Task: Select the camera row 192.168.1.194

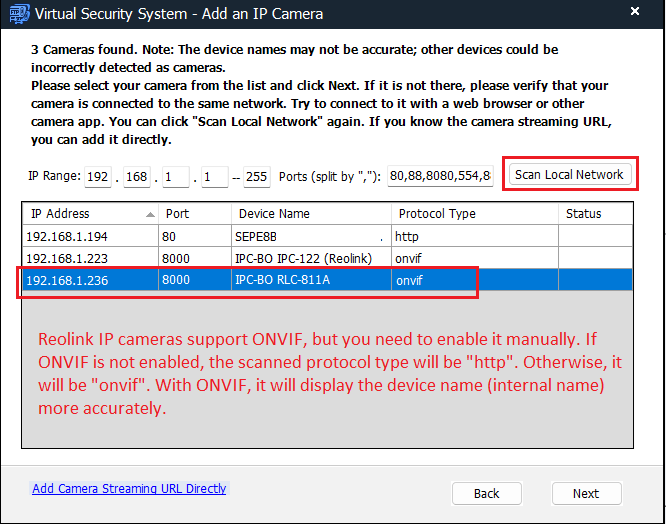Action: tap(200, 236)
